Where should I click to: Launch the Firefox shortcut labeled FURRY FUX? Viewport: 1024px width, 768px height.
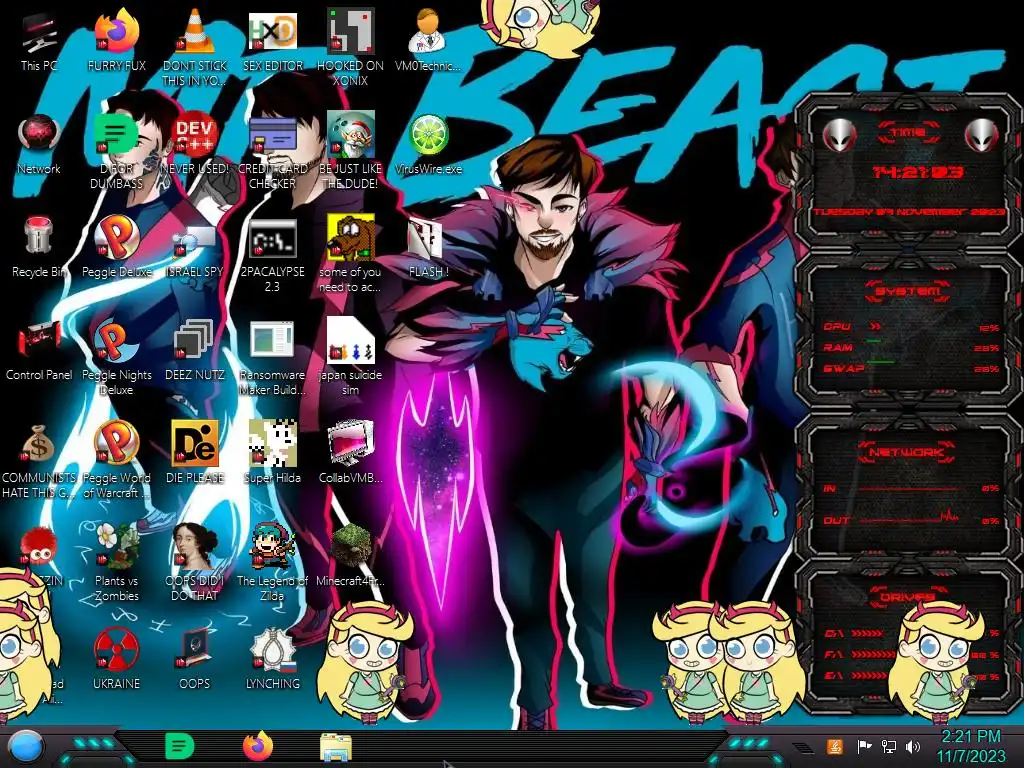[116, 33]
